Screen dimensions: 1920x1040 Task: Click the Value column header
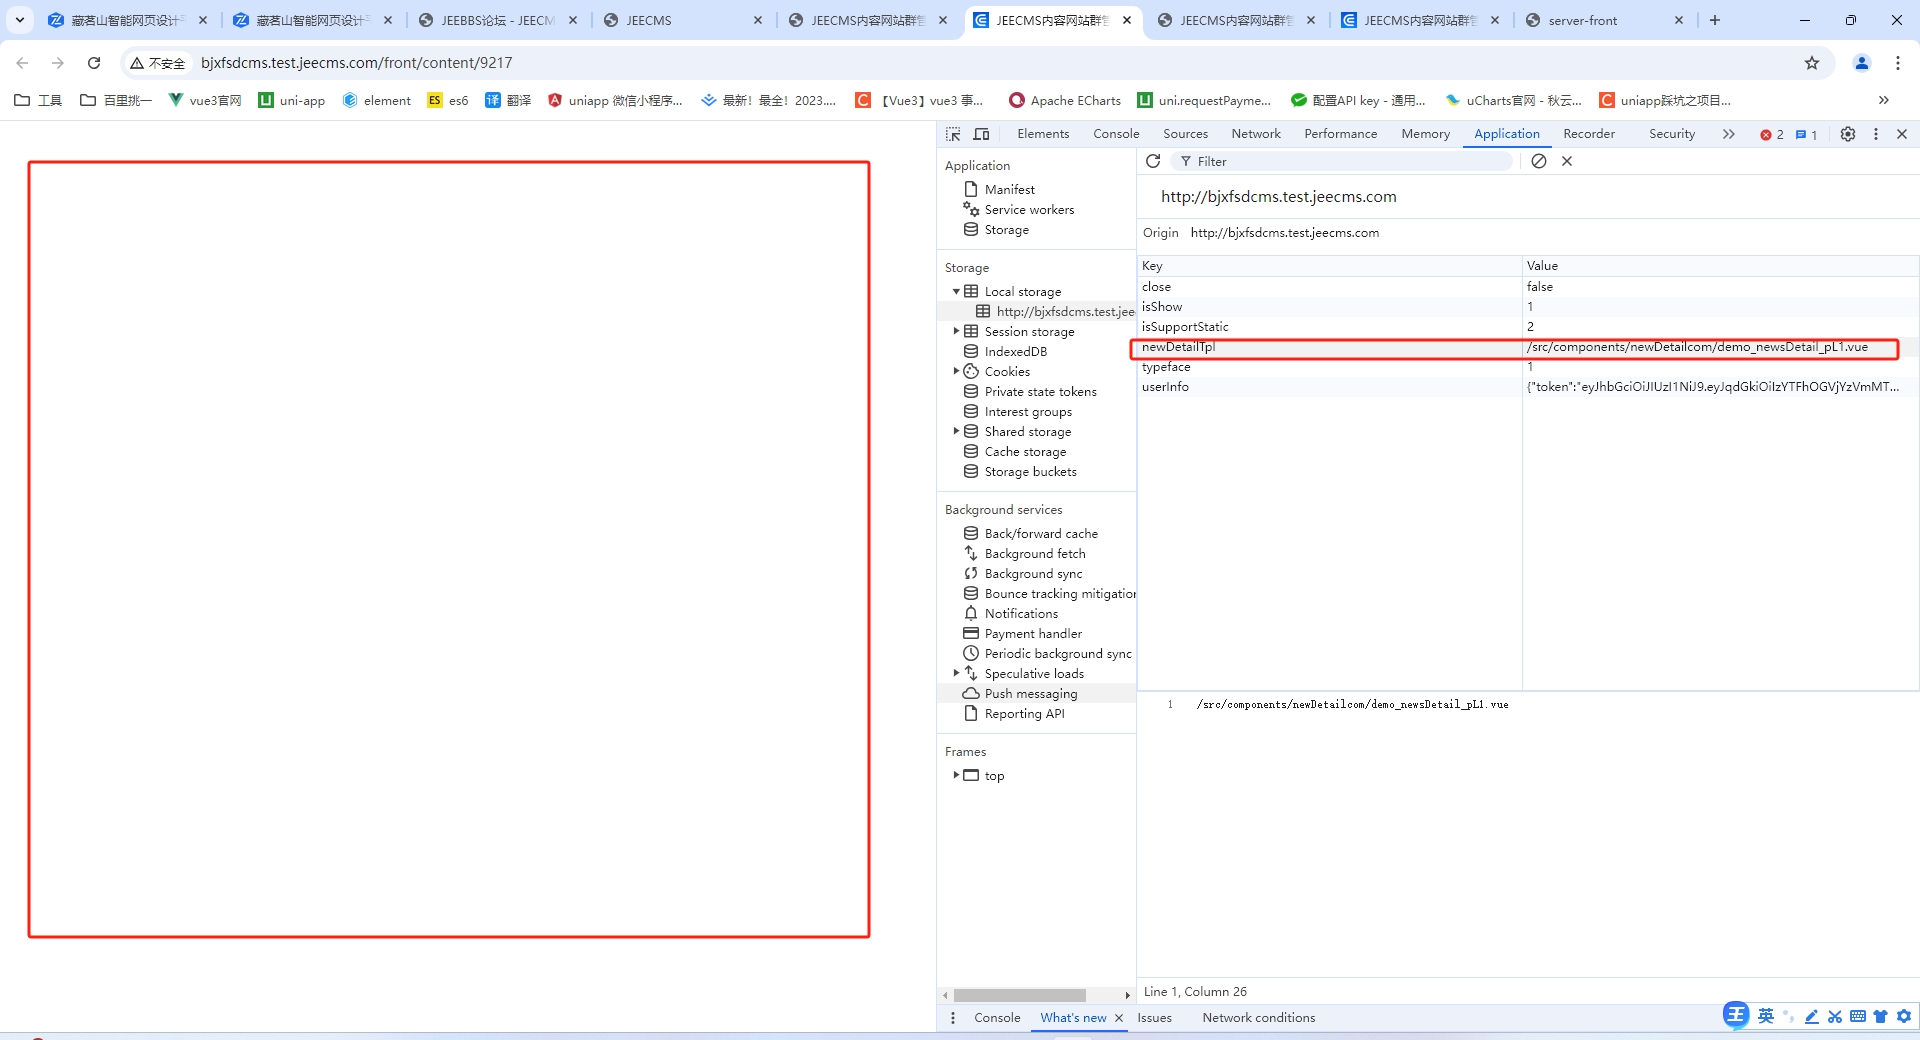click(x=1720, y=265)
